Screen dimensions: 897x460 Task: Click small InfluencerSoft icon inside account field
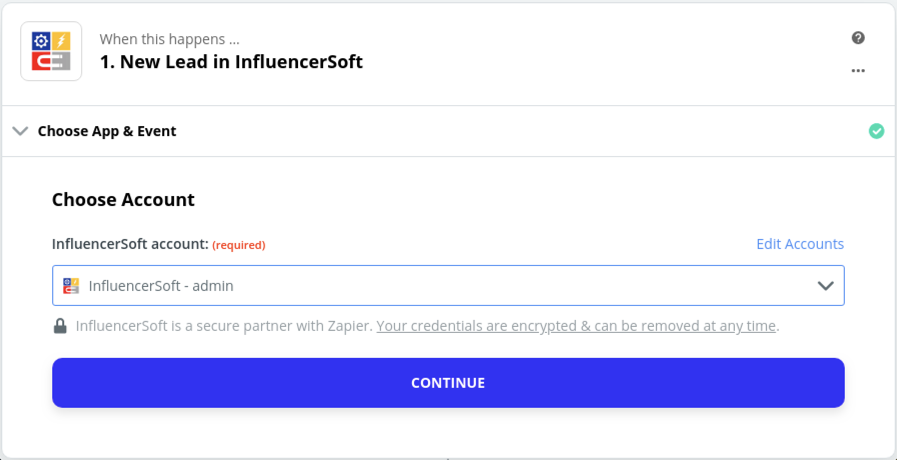[x=71, y=285]
